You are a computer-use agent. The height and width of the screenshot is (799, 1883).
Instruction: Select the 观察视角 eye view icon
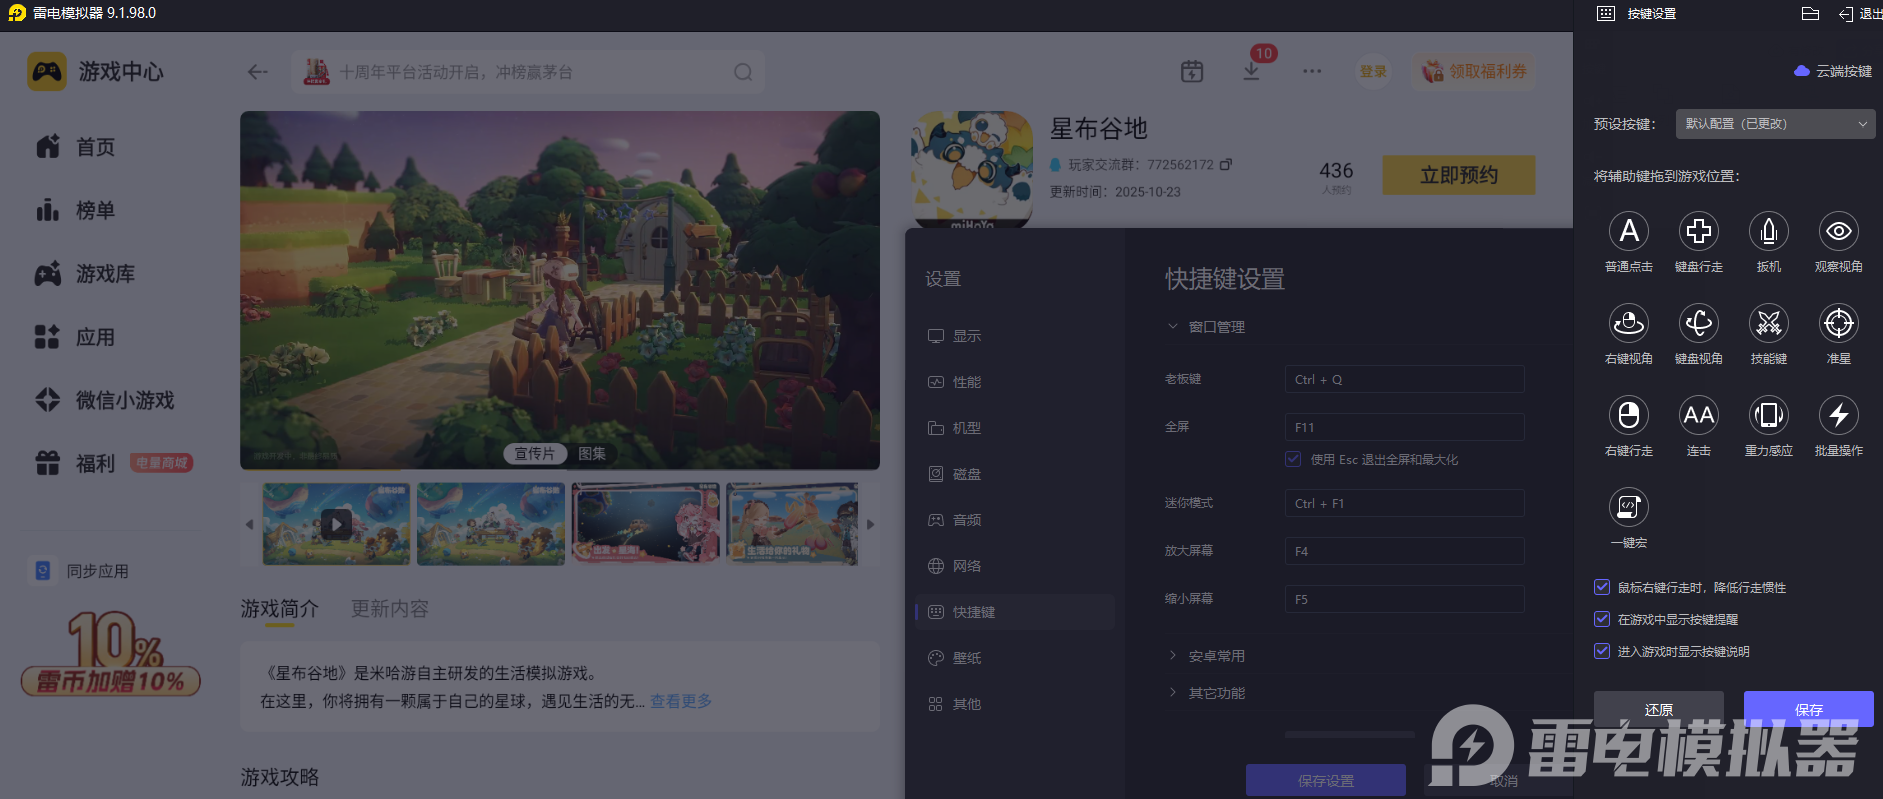(x=1839, y=231)
